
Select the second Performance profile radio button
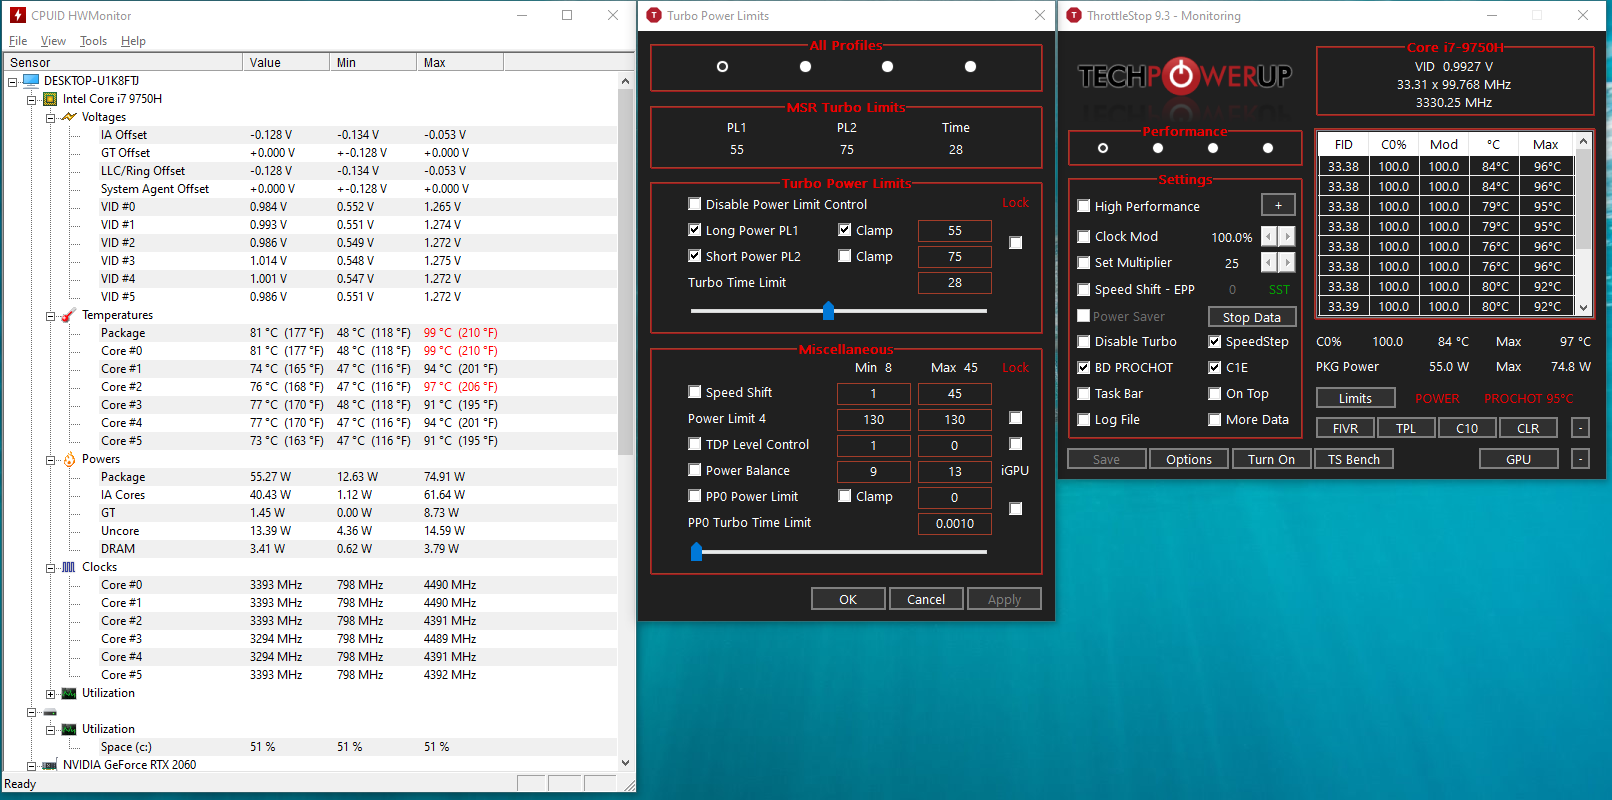(1158, 148)
